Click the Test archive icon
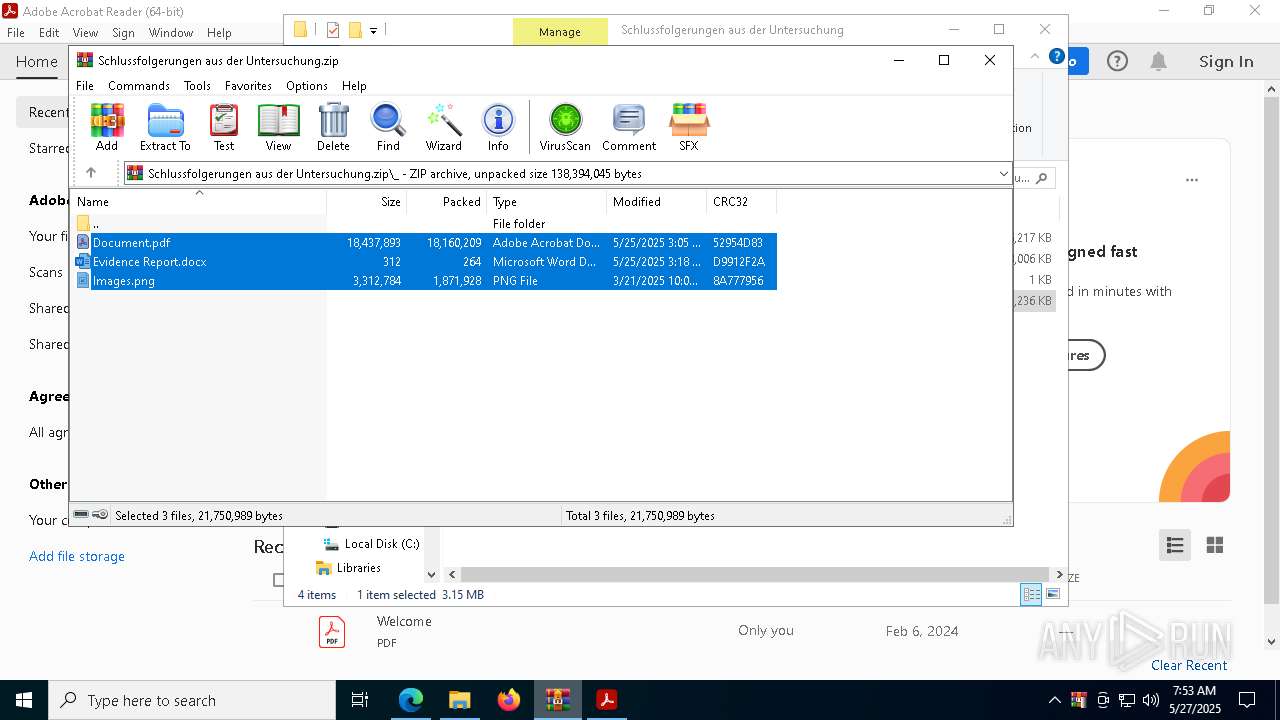 tap(224, 127)
